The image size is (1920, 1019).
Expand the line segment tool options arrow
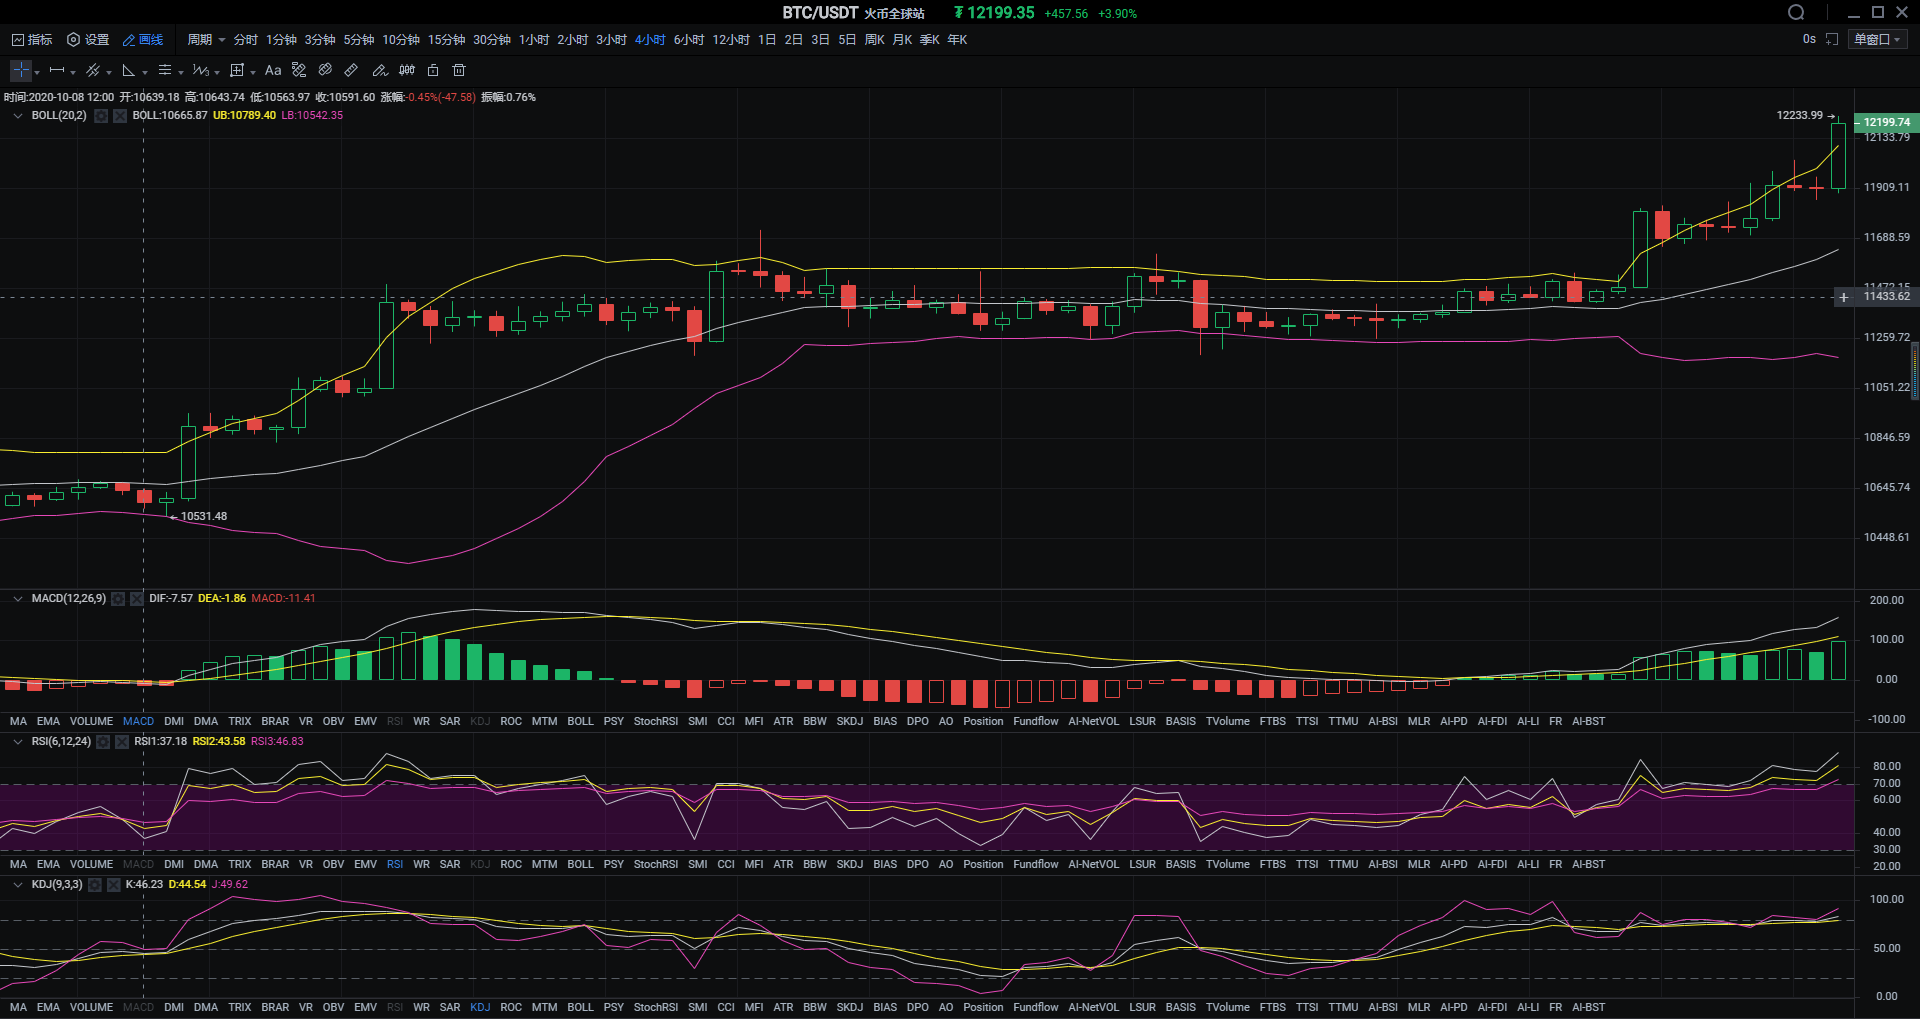click(73, 72)
